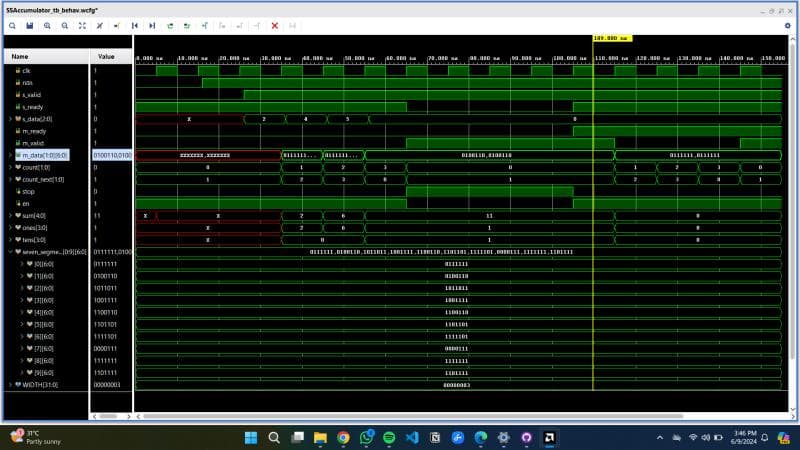Viewport: 800px width, 450px height.
Task: Open Google Chrome from taskbar
Action: tap(343, 438)
